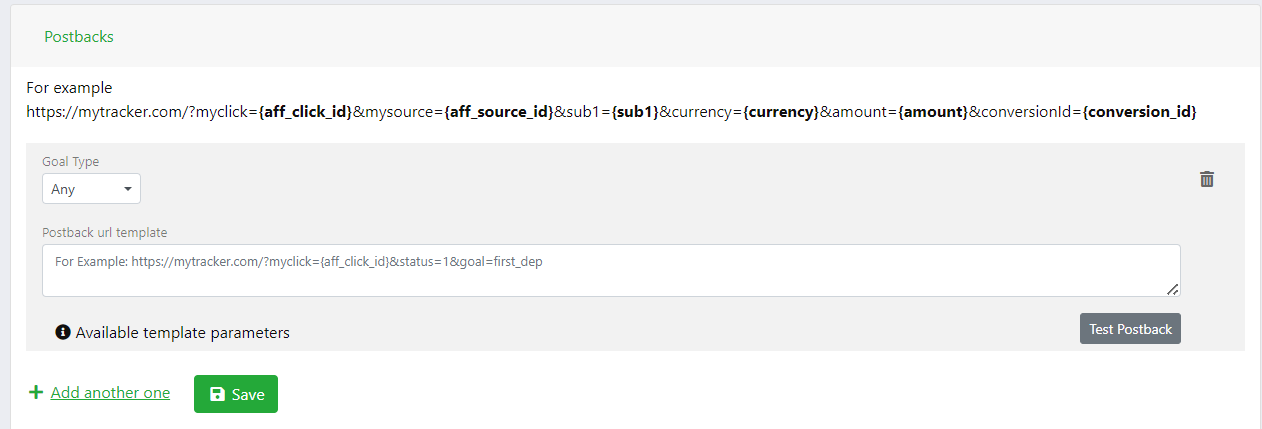Open the Goal Type dropdown set to Any
Viewport: 1262px width, 429px height.
point(91,189)
